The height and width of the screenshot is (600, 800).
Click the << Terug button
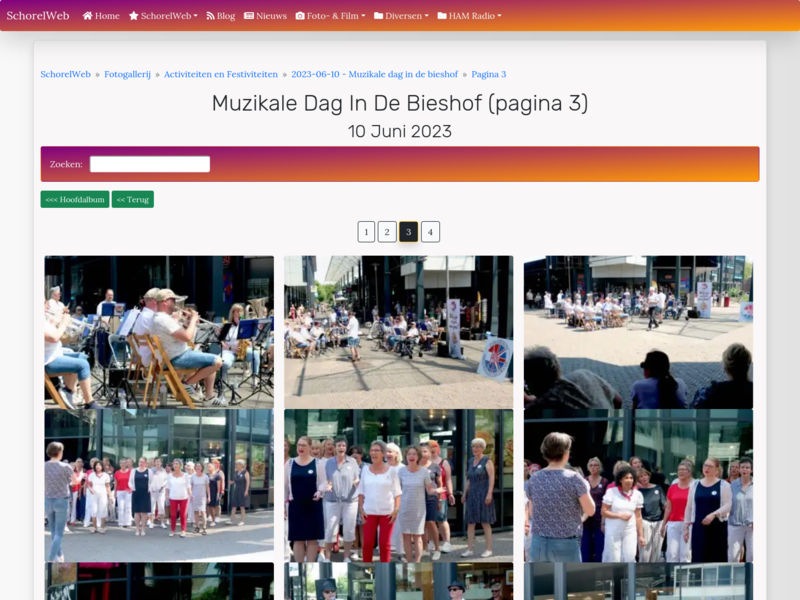133,199
